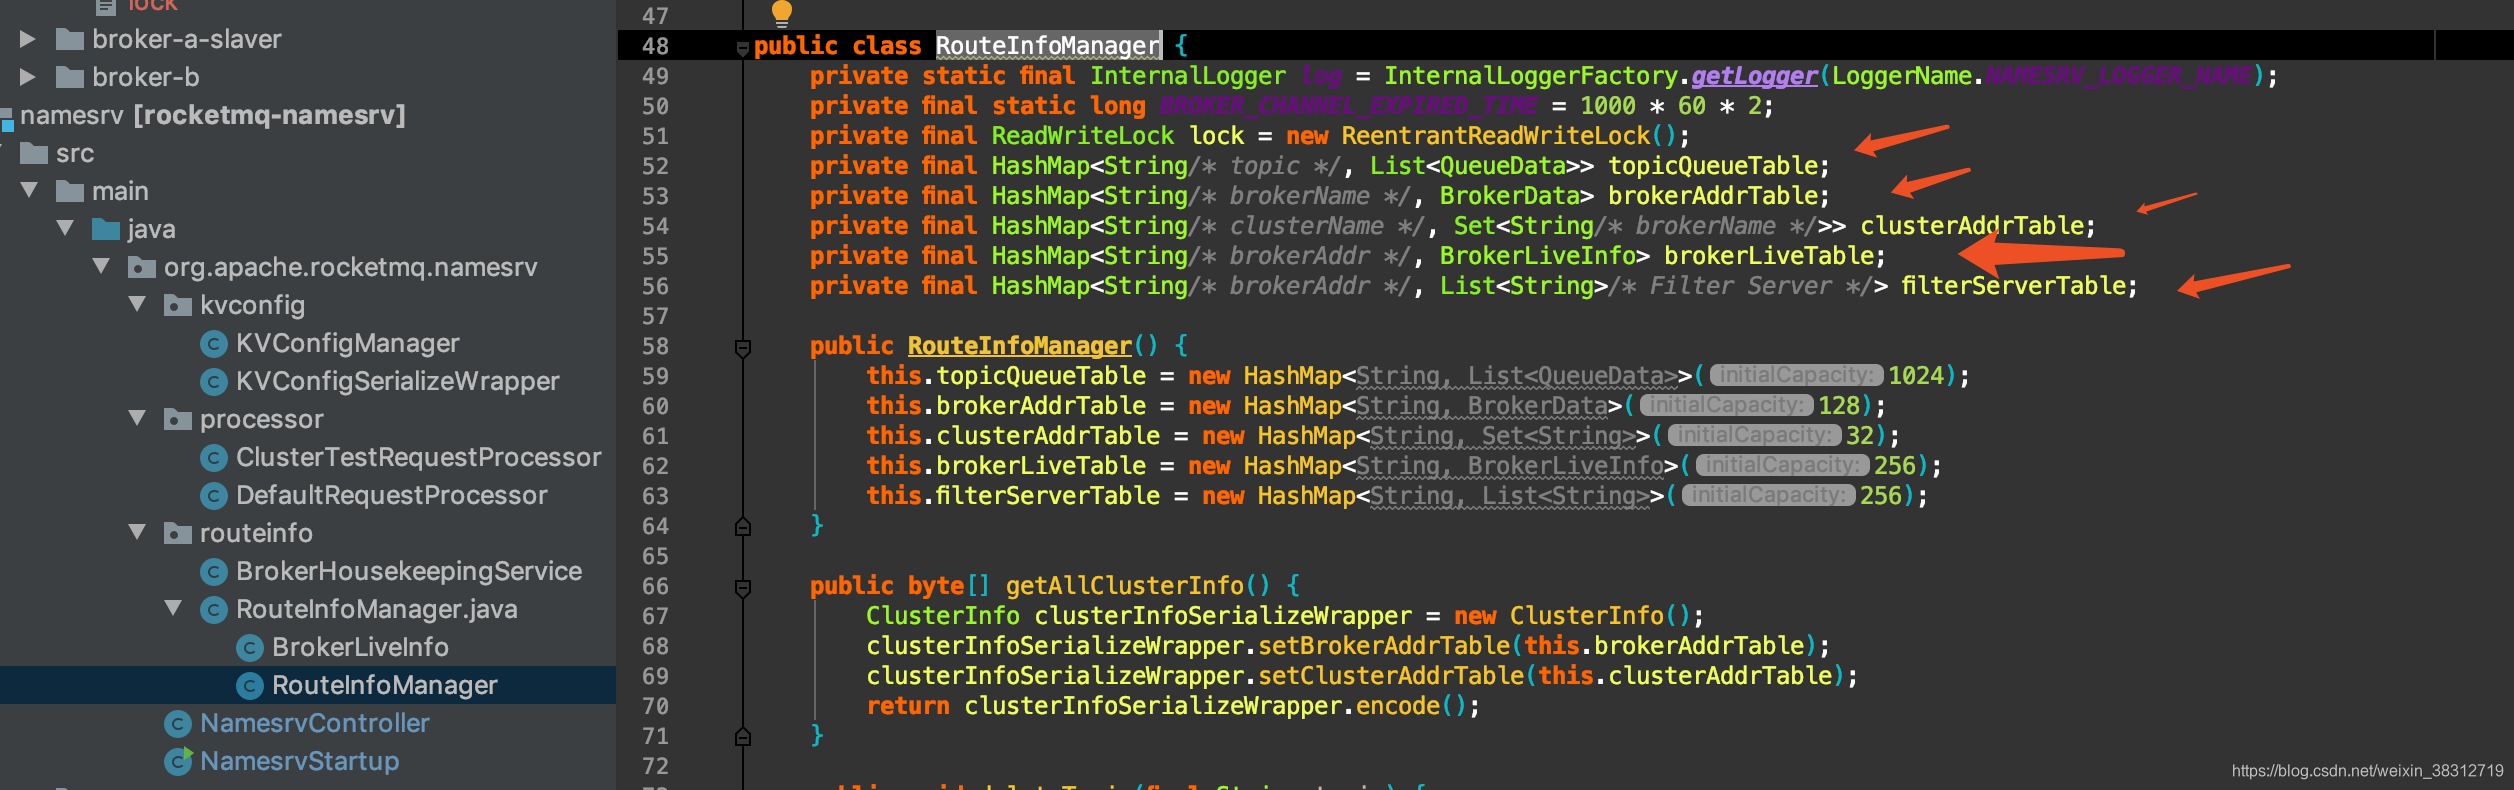The image size is (2514, 790).
Task: Fold the constructor at line 58
Action: [x=742, y=348]
